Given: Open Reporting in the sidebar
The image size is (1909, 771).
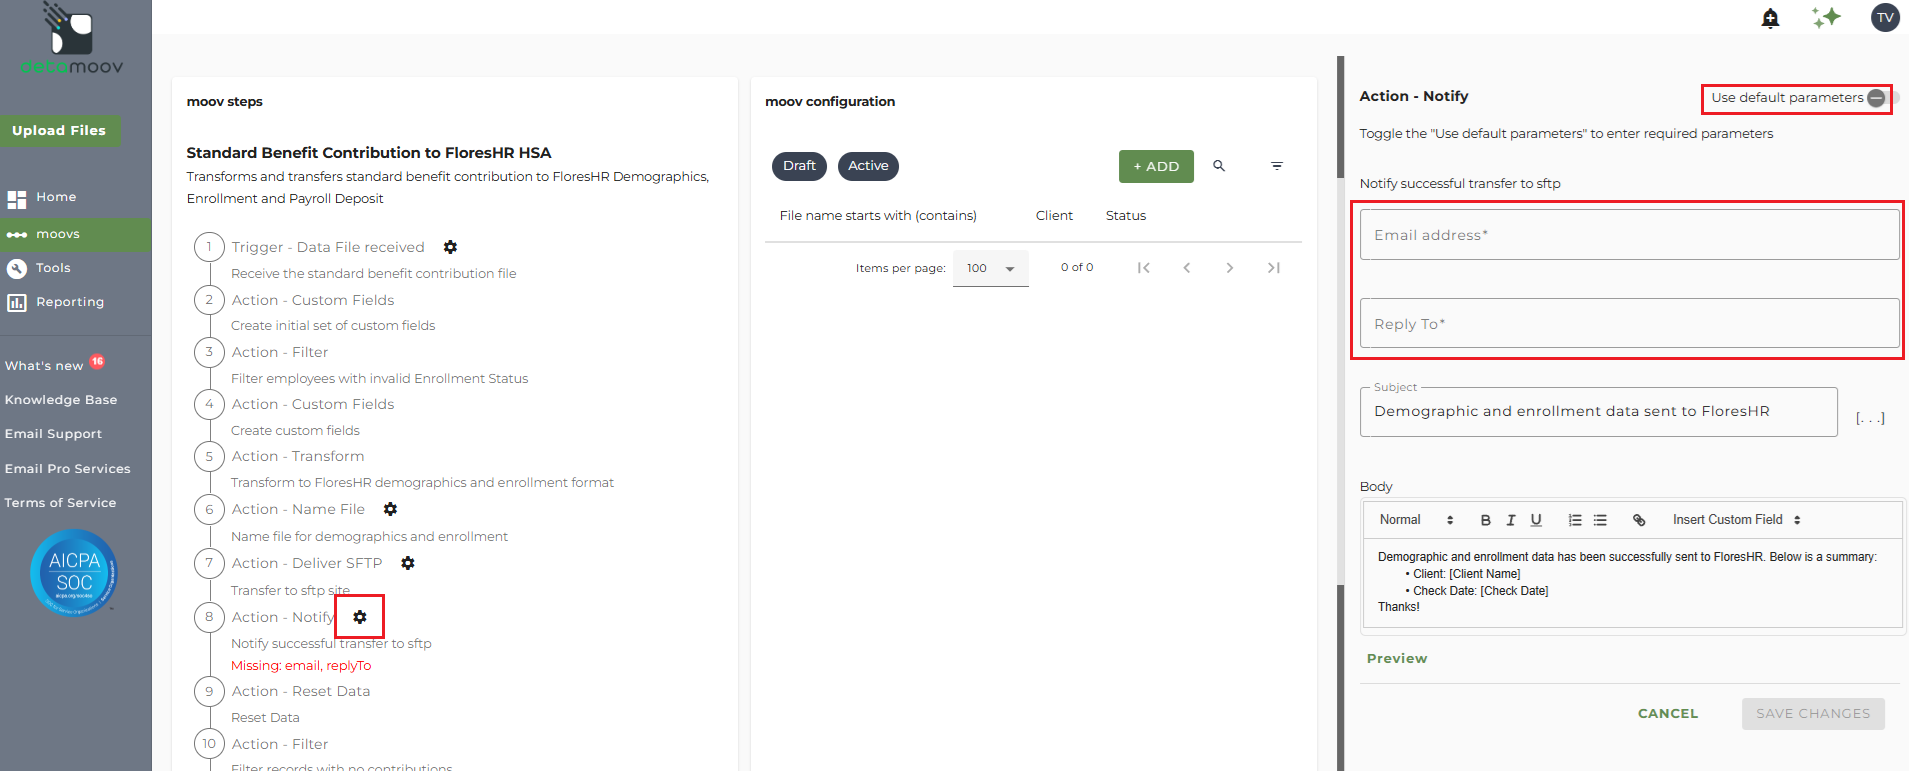Looking at the screenshot, I should coord(70,302).
